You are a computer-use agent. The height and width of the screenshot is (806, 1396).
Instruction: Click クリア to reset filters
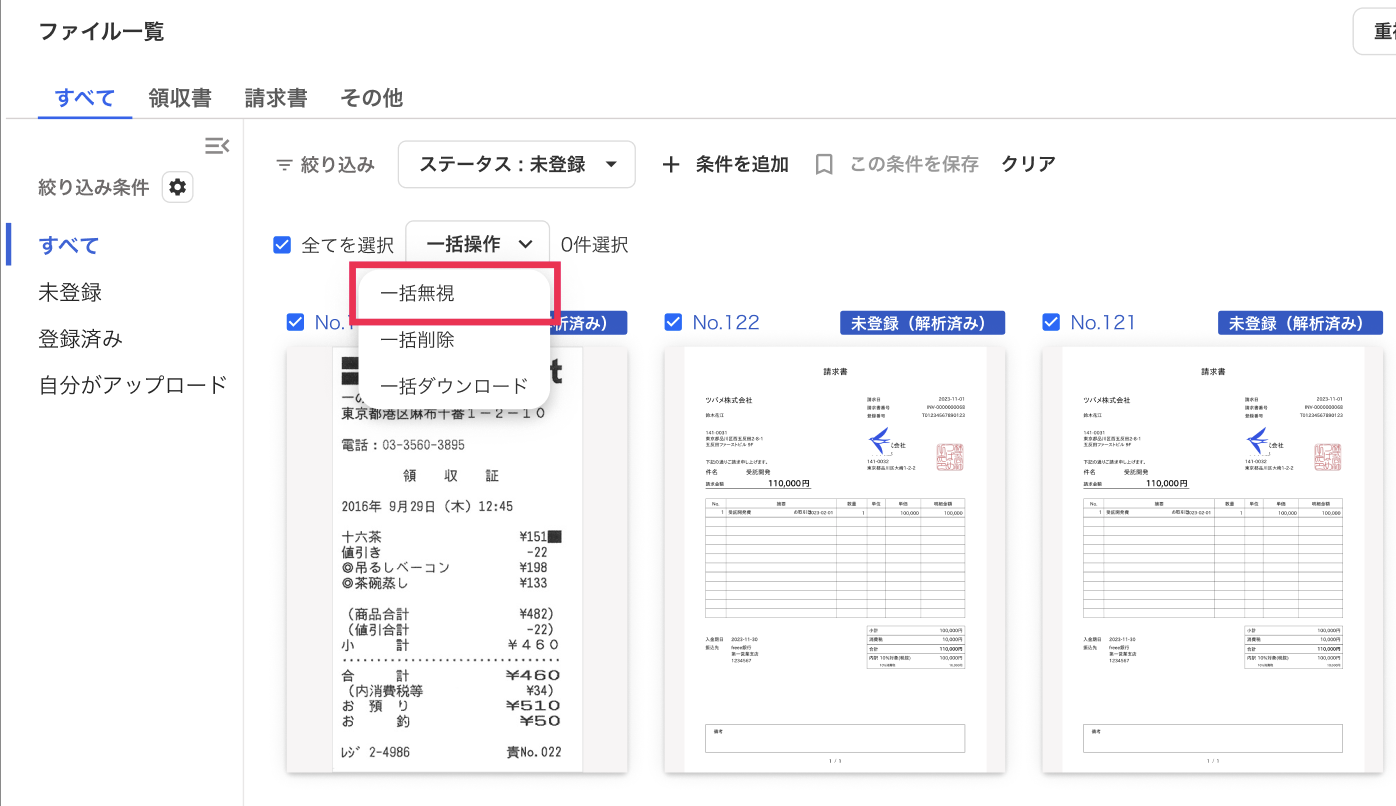pyautogui.click(x=1029, y=165)
